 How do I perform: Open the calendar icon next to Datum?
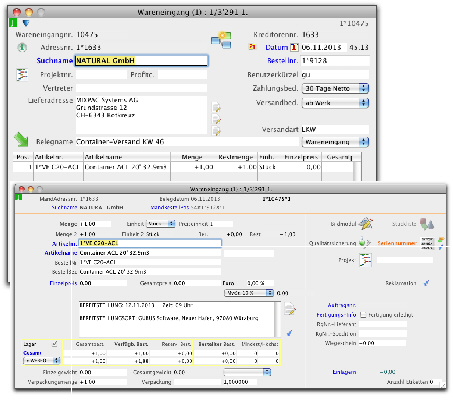coord(294,47)
